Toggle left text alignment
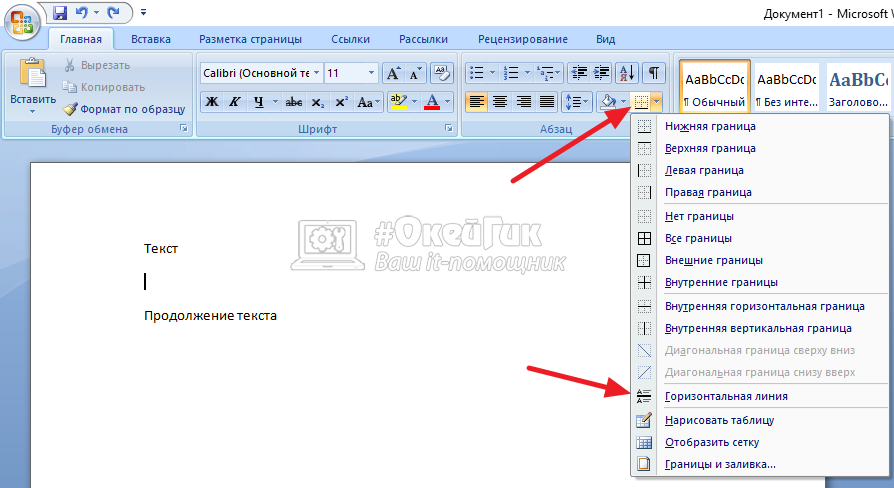Screen dimensions: 894x488 476,102
